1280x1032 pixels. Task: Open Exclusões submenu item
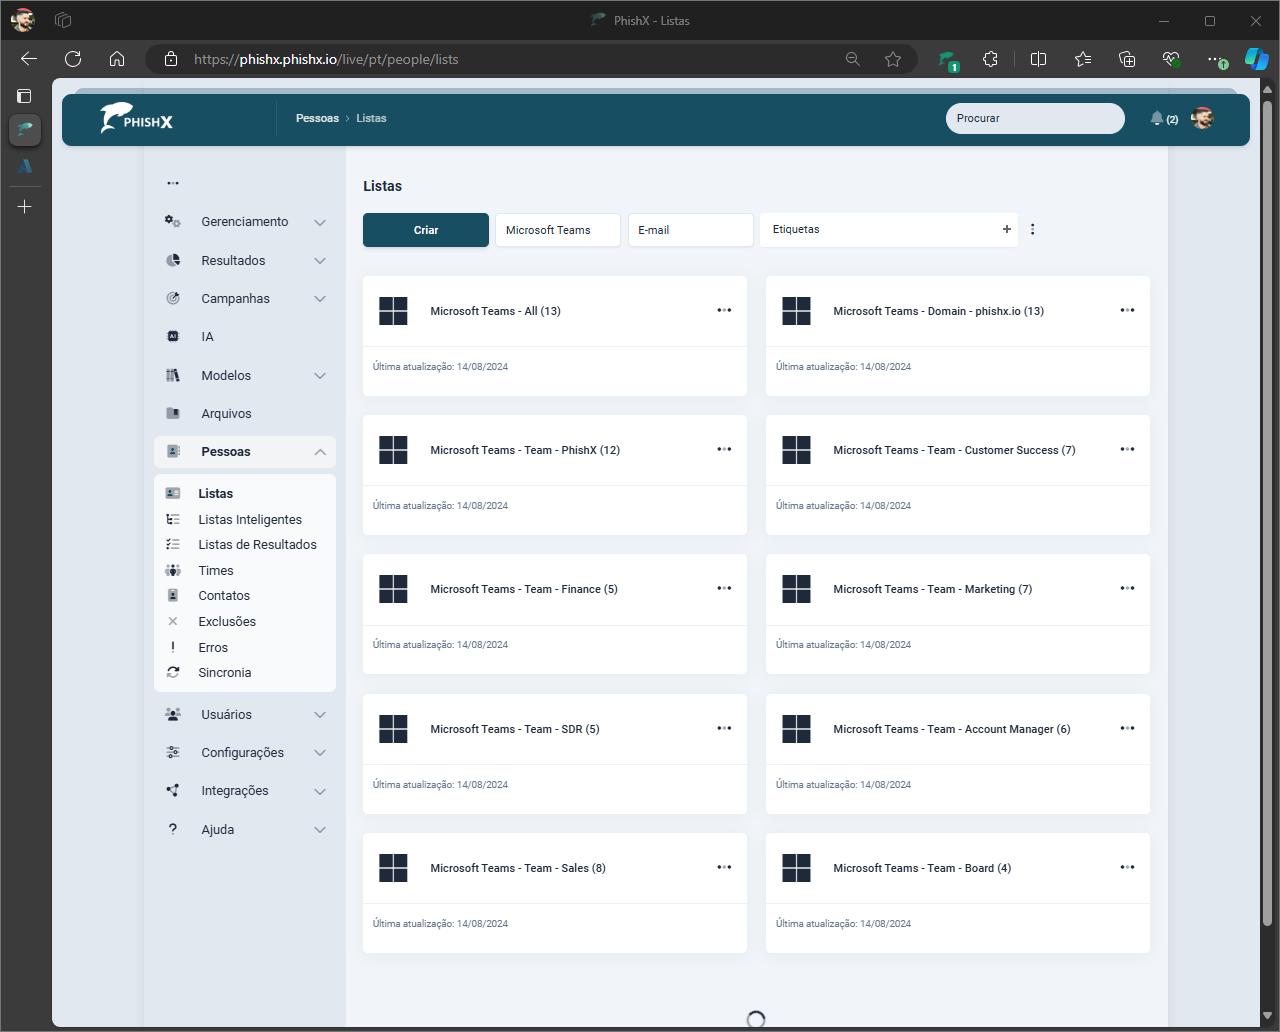click(227, 621)
